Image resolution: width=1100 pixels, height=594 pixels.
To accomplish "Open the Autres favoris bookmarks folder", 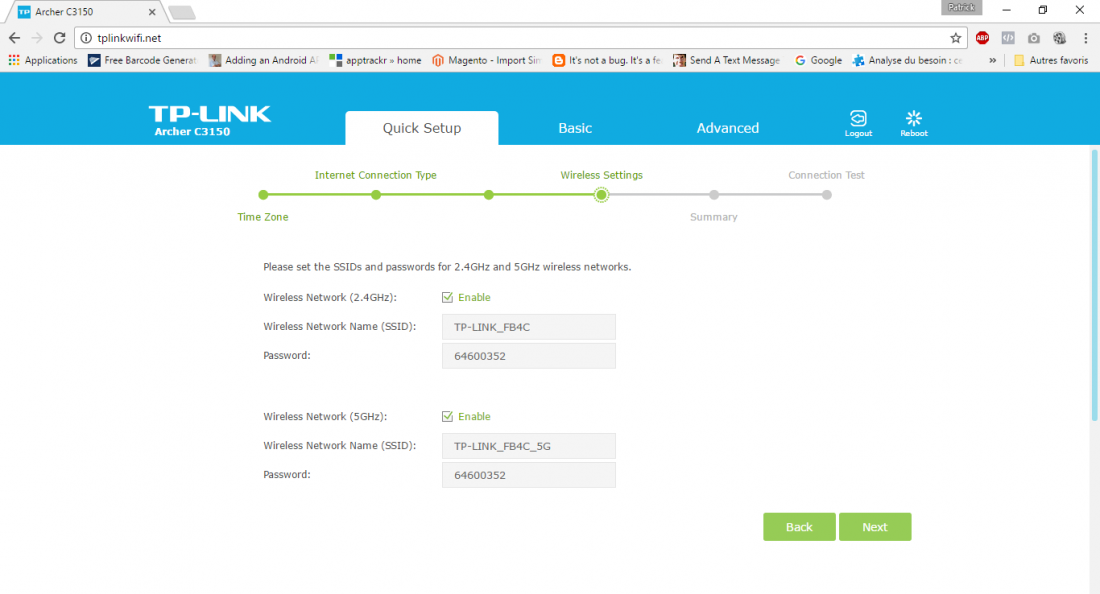I will coord(1050,60).
